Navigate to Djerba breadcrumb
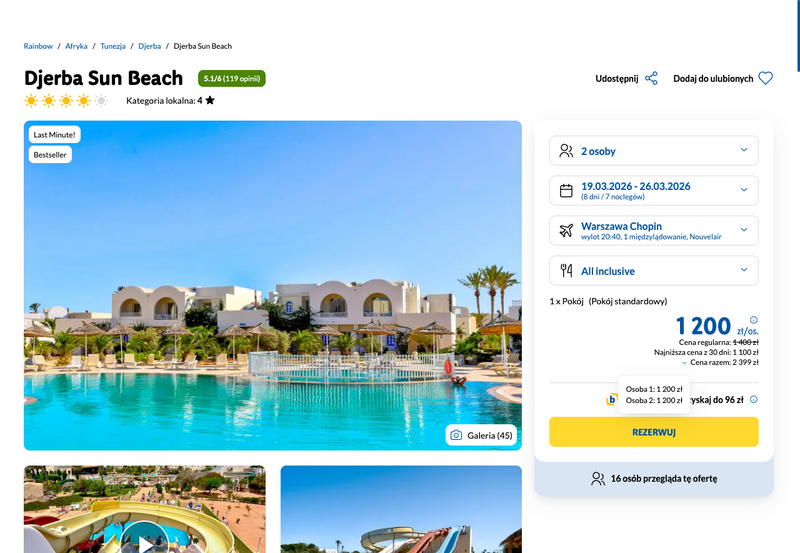800x553 pixels. pyautogui.click(x=149, y=46)
